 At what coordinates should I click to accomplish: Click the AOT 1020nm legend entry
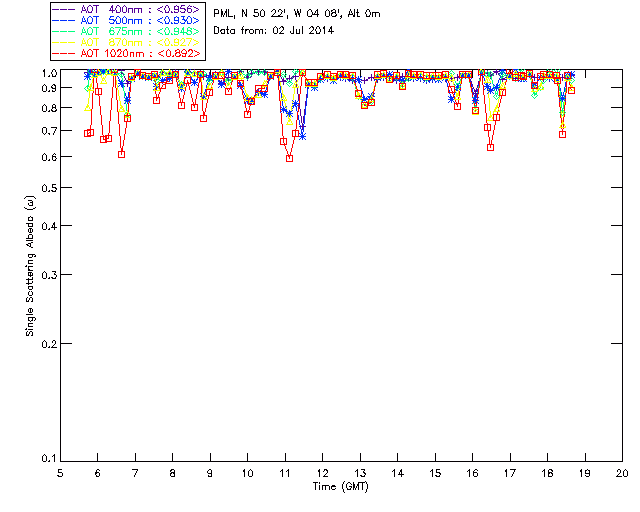[x=126, y=53]
